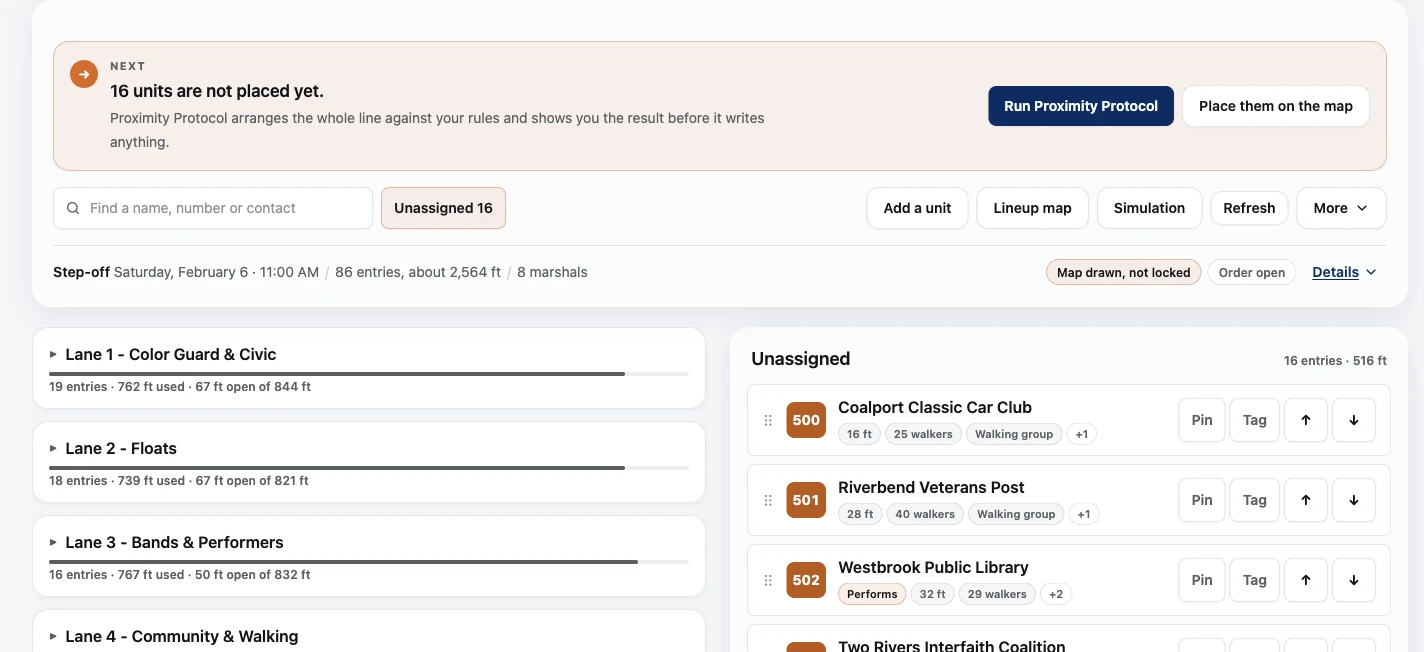Open the Simulation view
The image size is (1424, 652).
pos(1149,208)
